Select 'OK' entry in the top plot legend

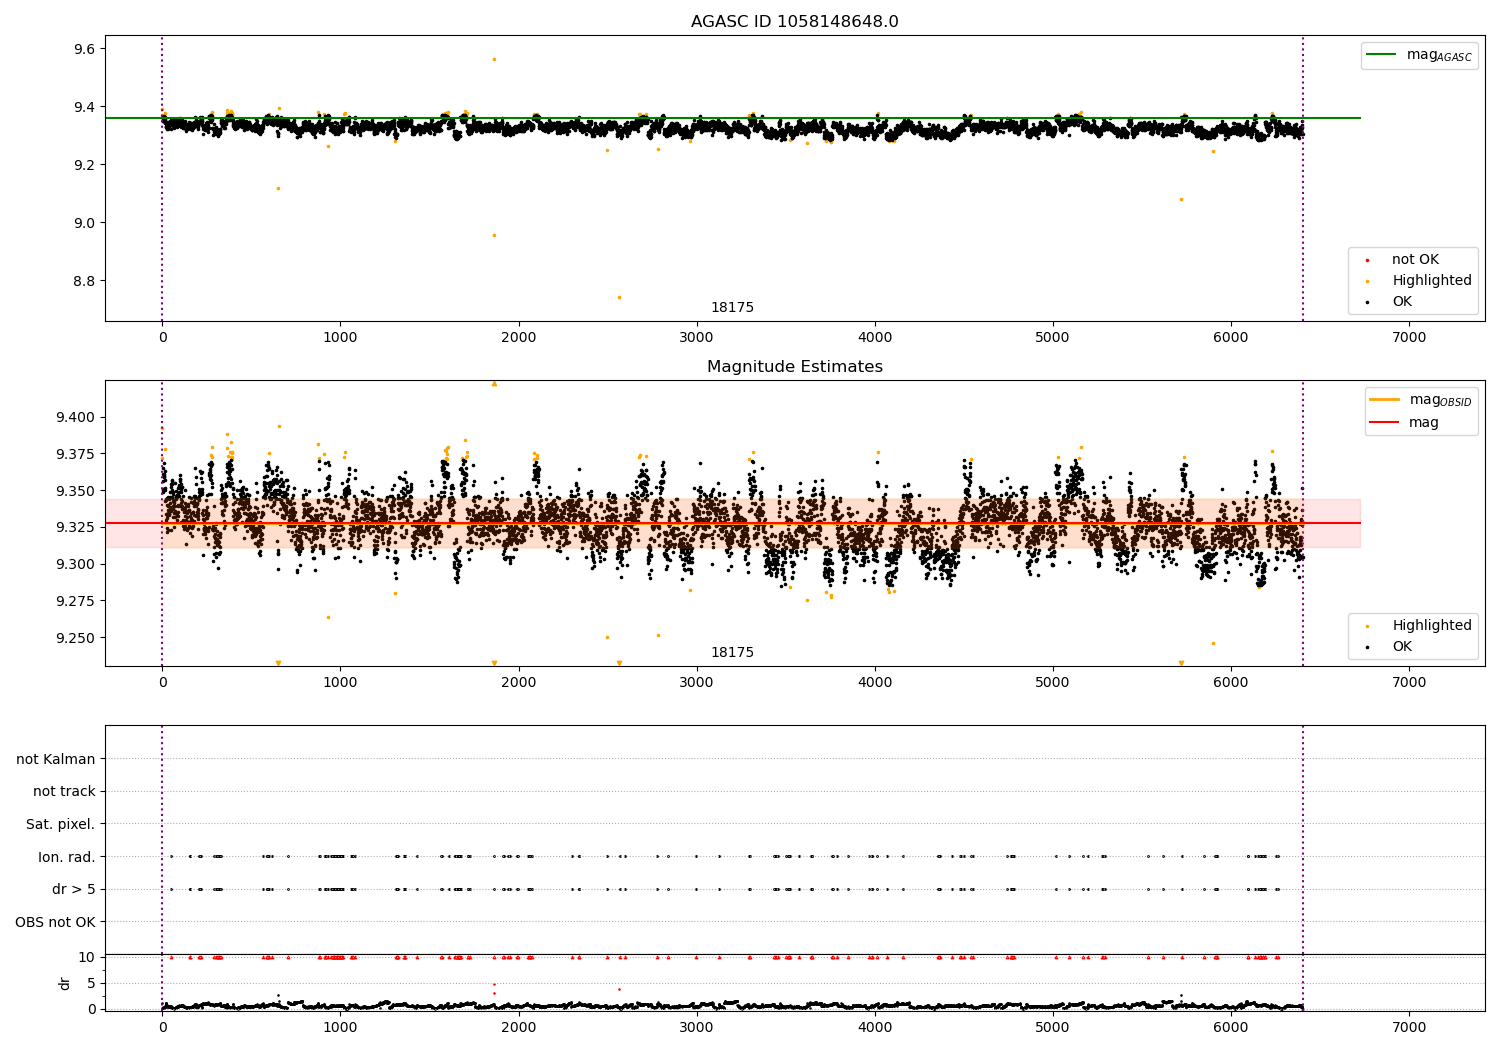point(1402,302)
